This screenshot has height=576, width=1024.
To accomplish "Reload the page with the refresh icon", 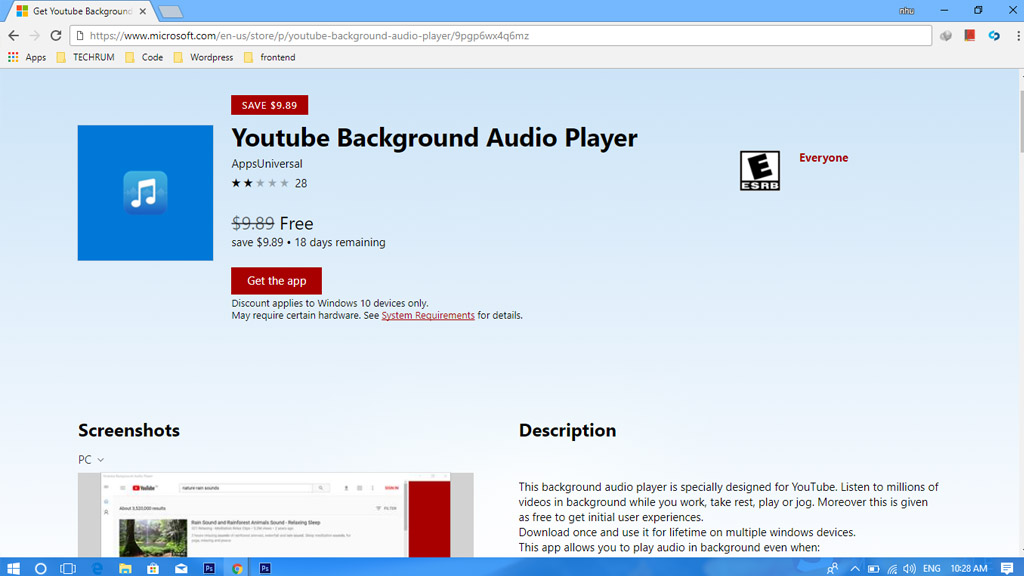I will pyautogui.click(x=56, y=36).
